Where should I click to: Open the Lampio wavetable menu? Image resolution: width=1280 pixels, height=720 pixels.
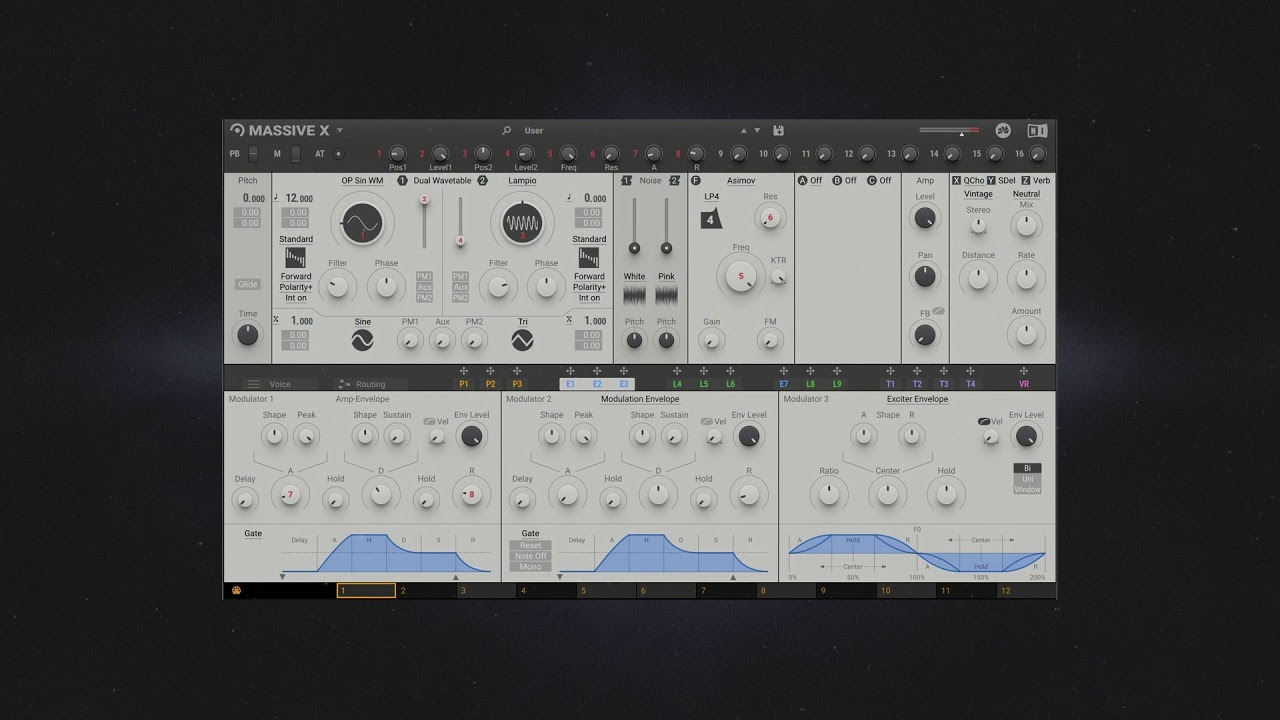522,181
